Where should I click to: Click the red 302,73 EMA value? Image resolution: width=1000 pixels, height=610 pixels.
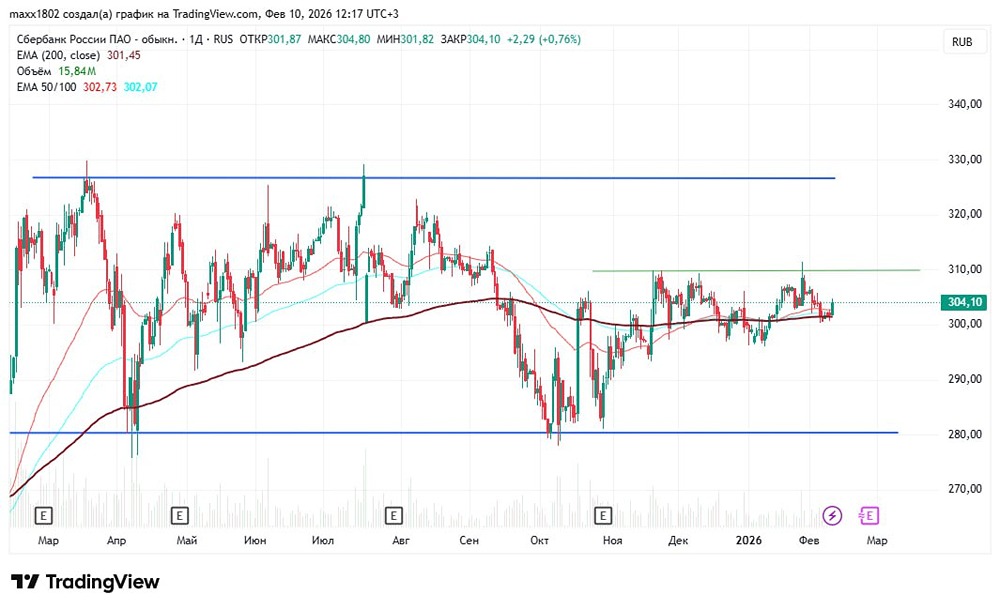pyautogui.click(x=100, y=87)
